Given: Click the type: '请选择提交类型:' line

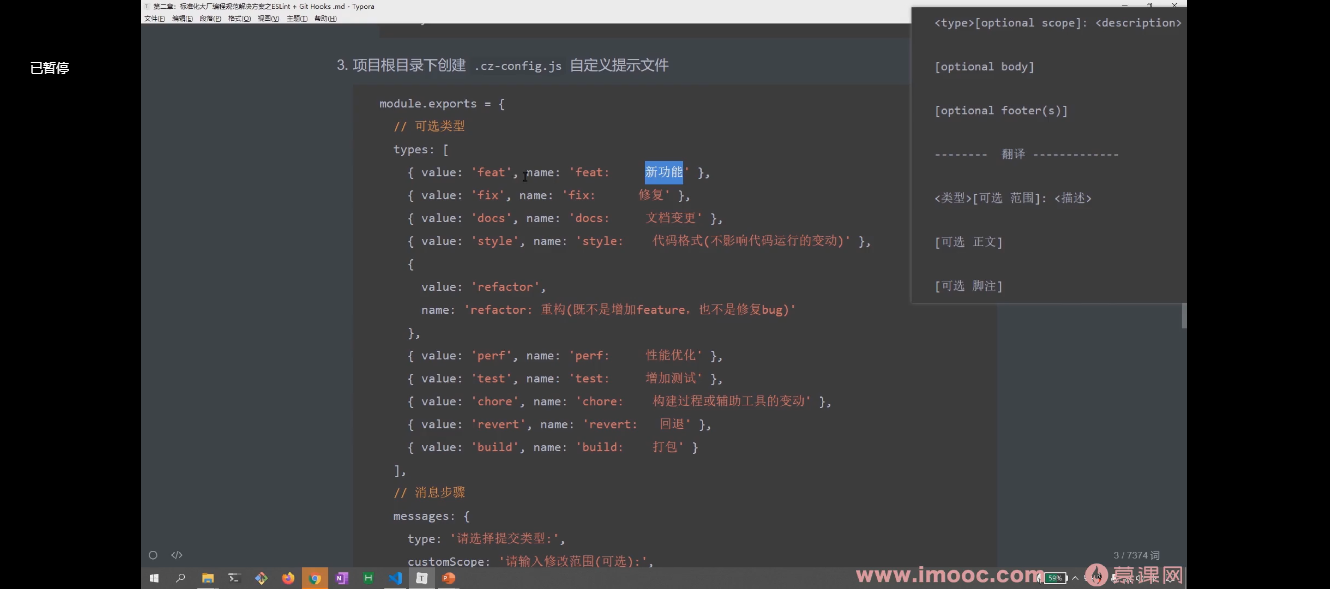Looking at the screenshot, I should pos(486,539).
